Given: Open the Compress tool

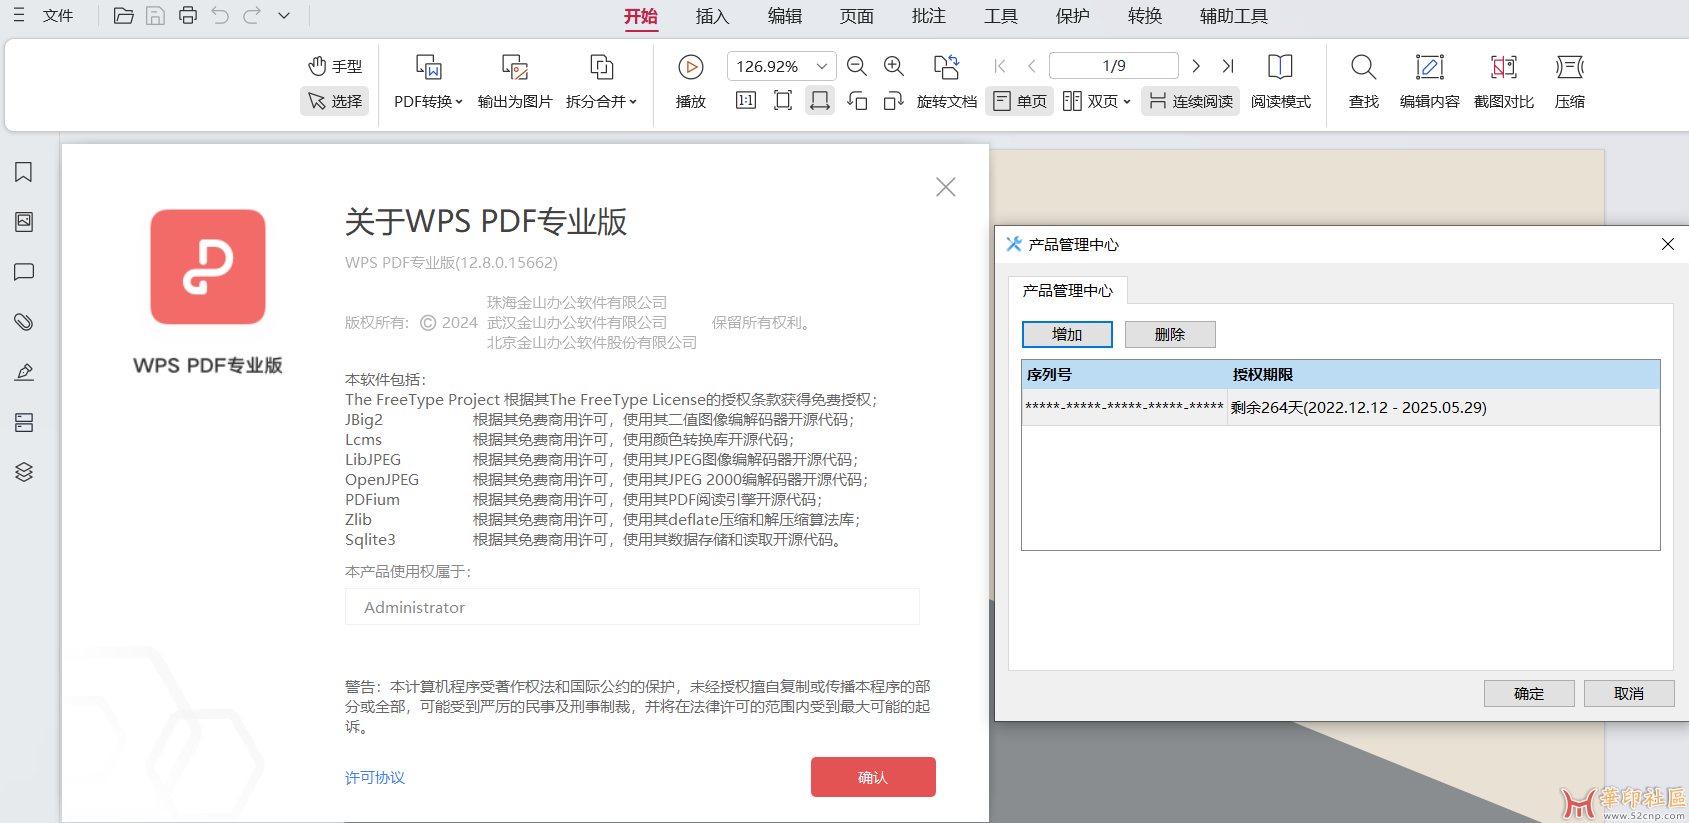Looking at the screenshot, I should (1569, 67).
